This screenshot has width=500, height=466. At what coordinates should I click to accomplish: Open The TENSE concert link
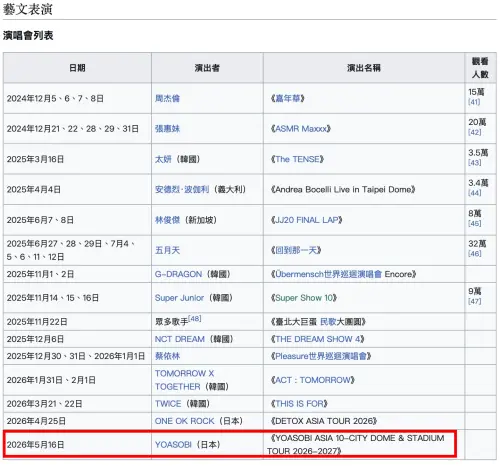[x=297, y=159]
